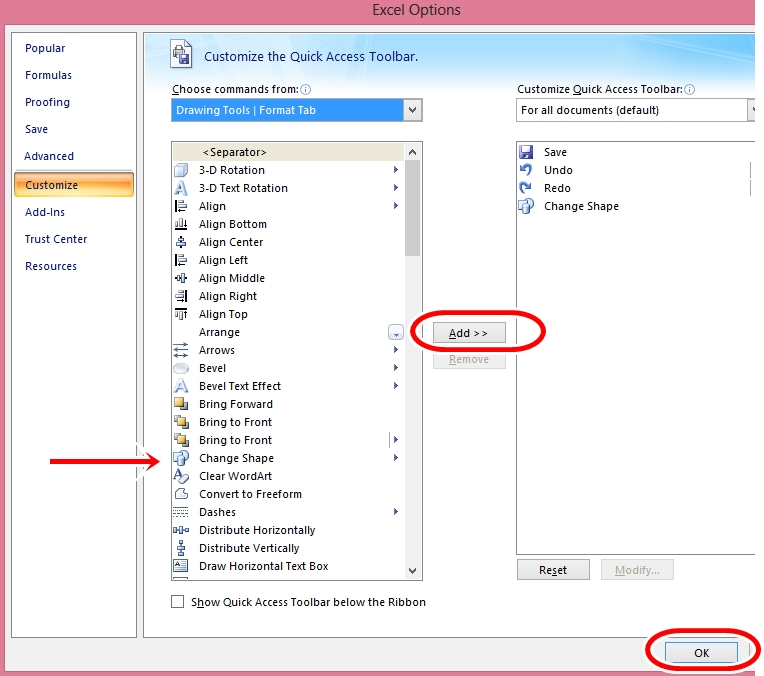Select the <Separator> list entry
The width and height of the screenshot is (764, 676).
tap(288, 152)
